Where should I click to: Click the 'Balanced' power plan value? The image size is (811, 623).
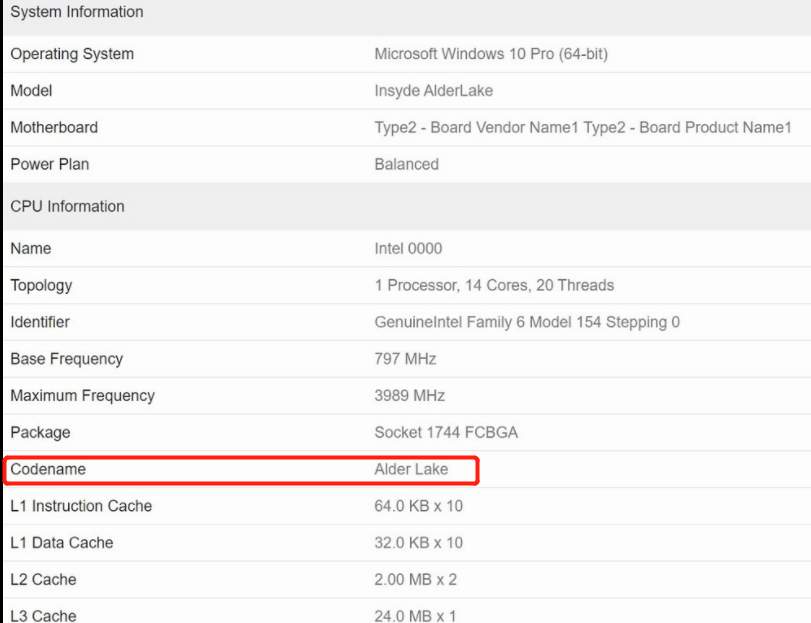pos(407,164)
